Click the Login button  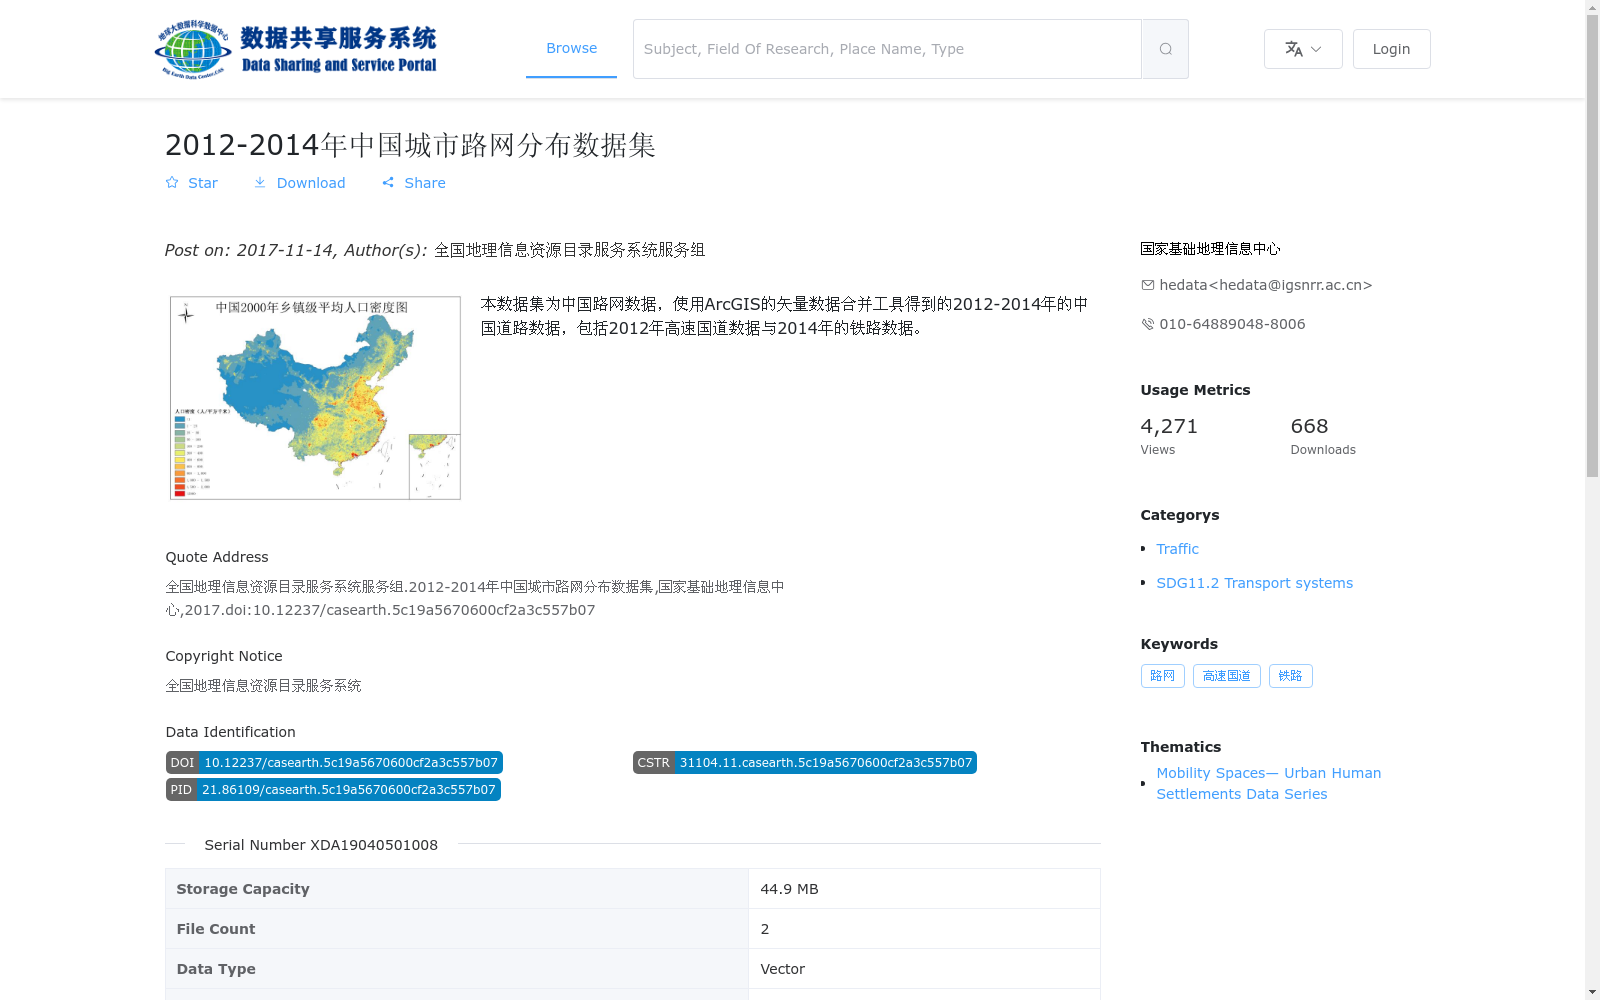click(1391, 49)
